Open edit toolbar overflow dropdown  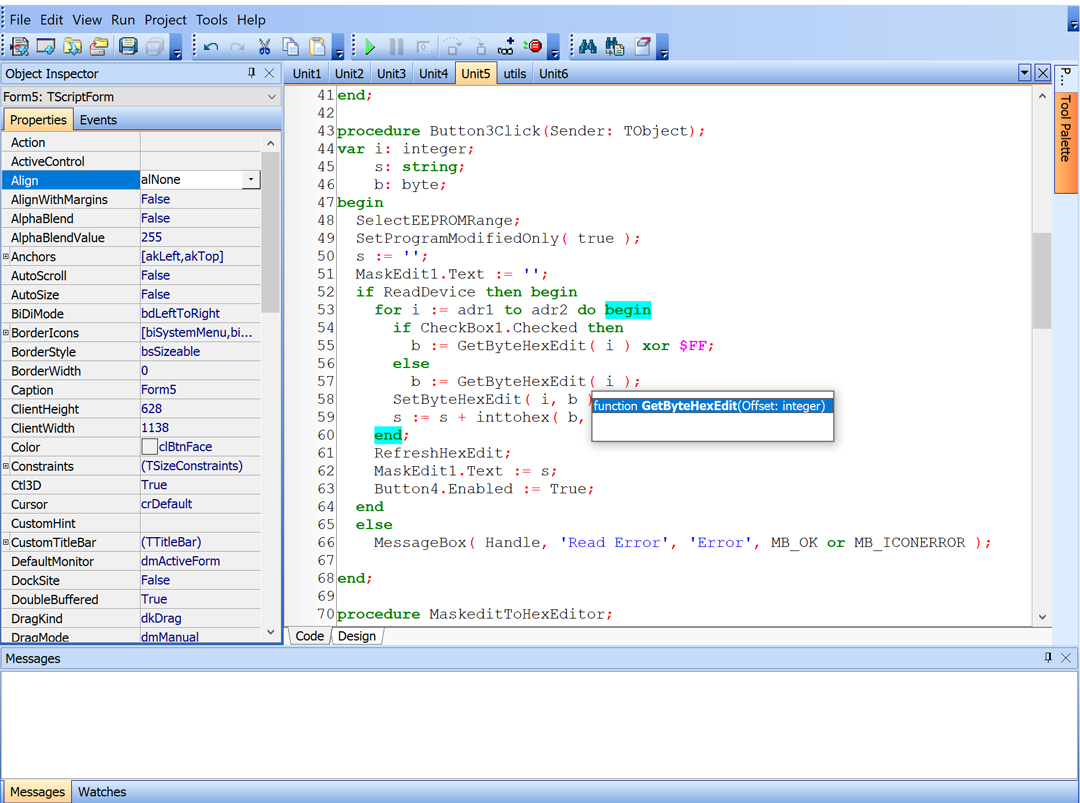coord(338,48)
